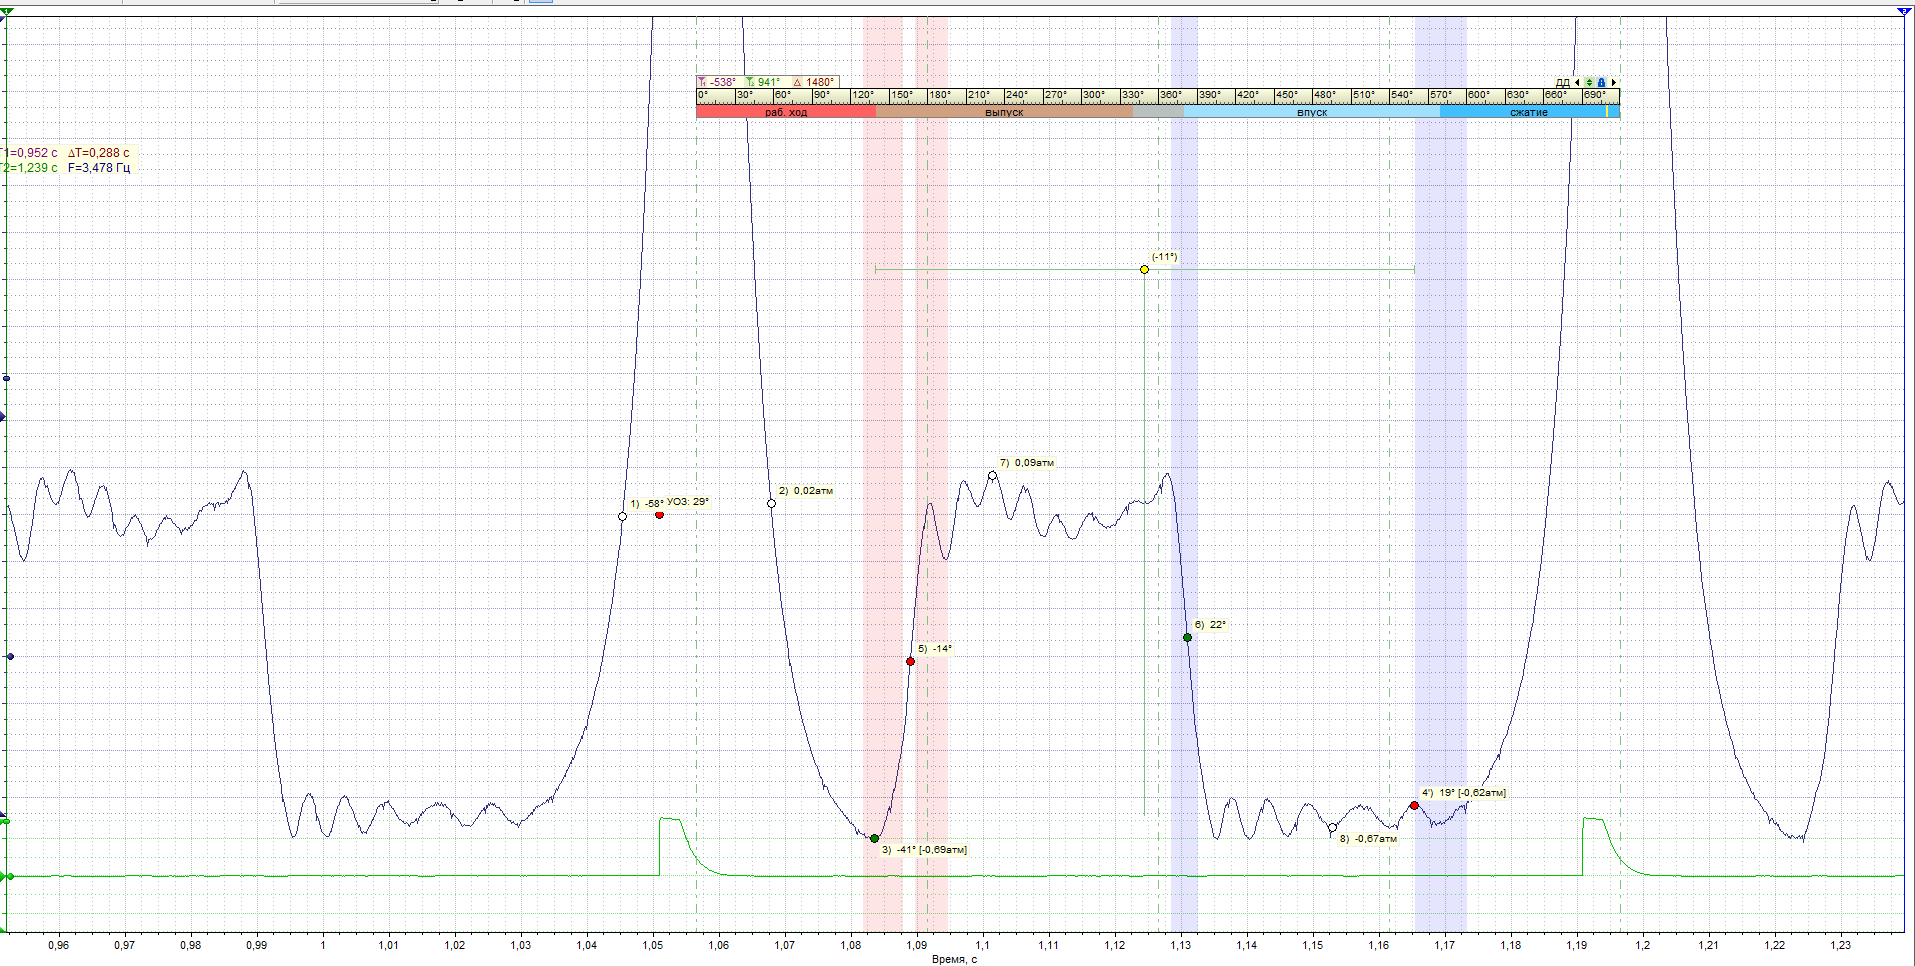
Task: Select the 'впуск' light blue phase bar
Action: pyautogui.click(x=1311, y=112)
